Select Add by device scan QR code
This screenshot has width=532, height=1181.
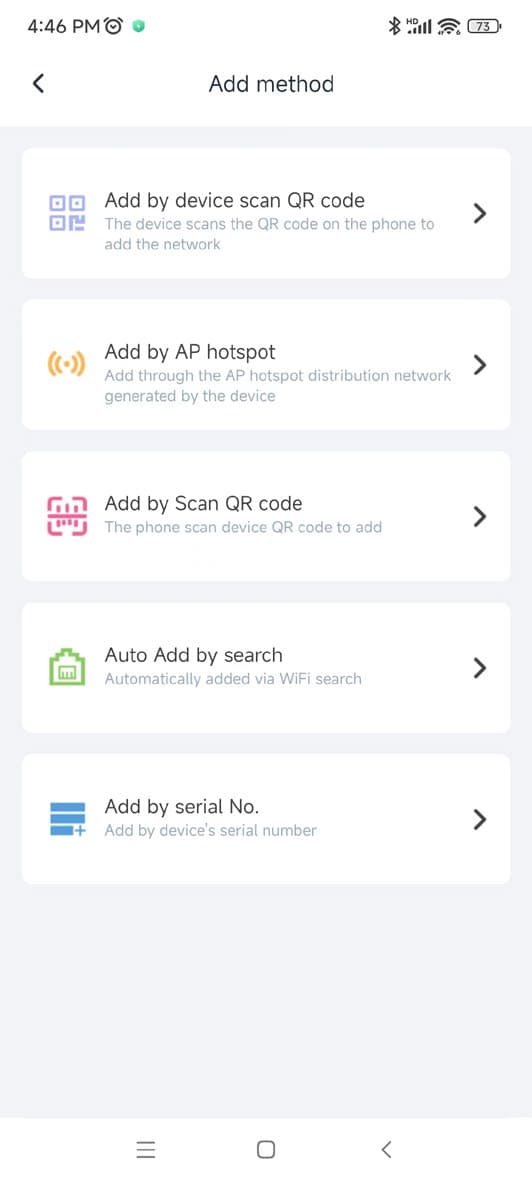point(266,213)
